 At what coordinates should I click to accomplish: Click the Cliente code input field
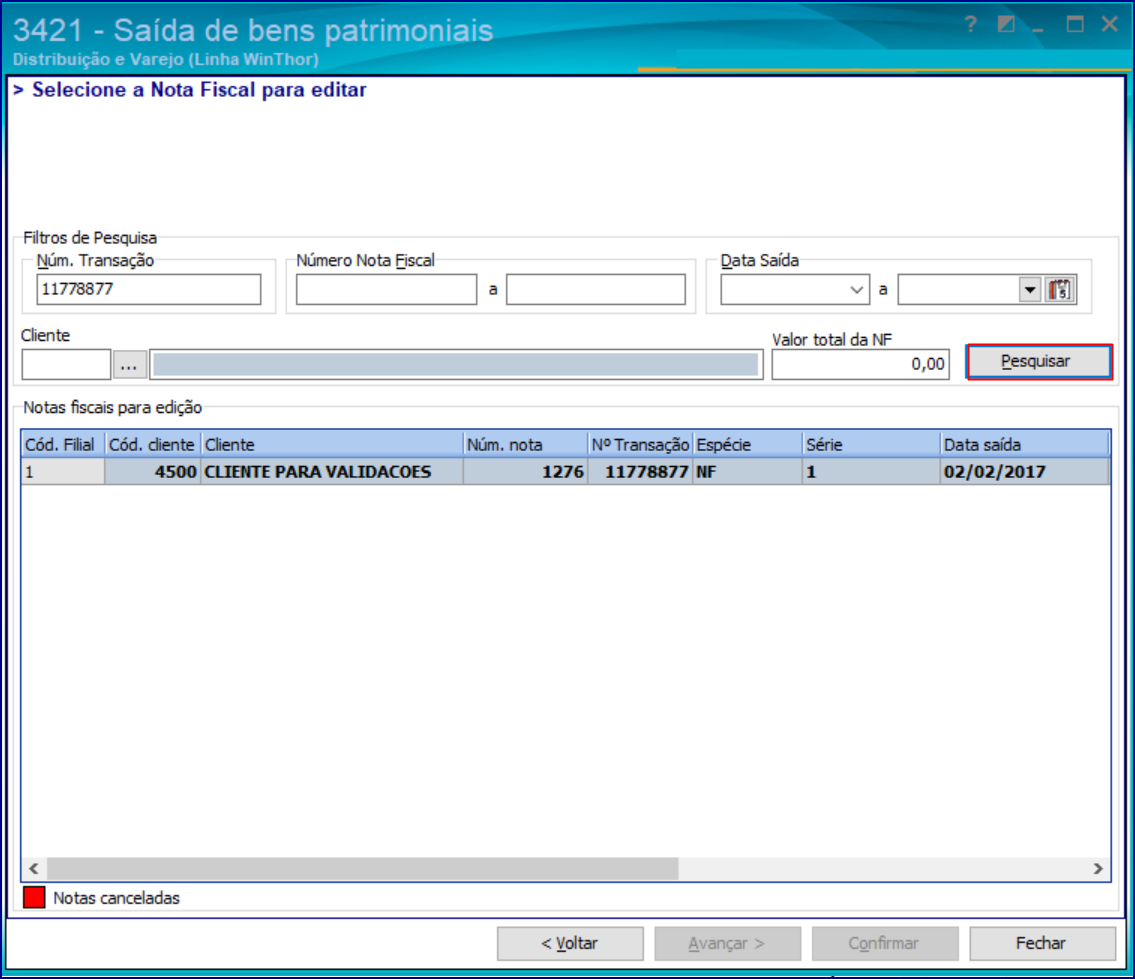point(66,364)
